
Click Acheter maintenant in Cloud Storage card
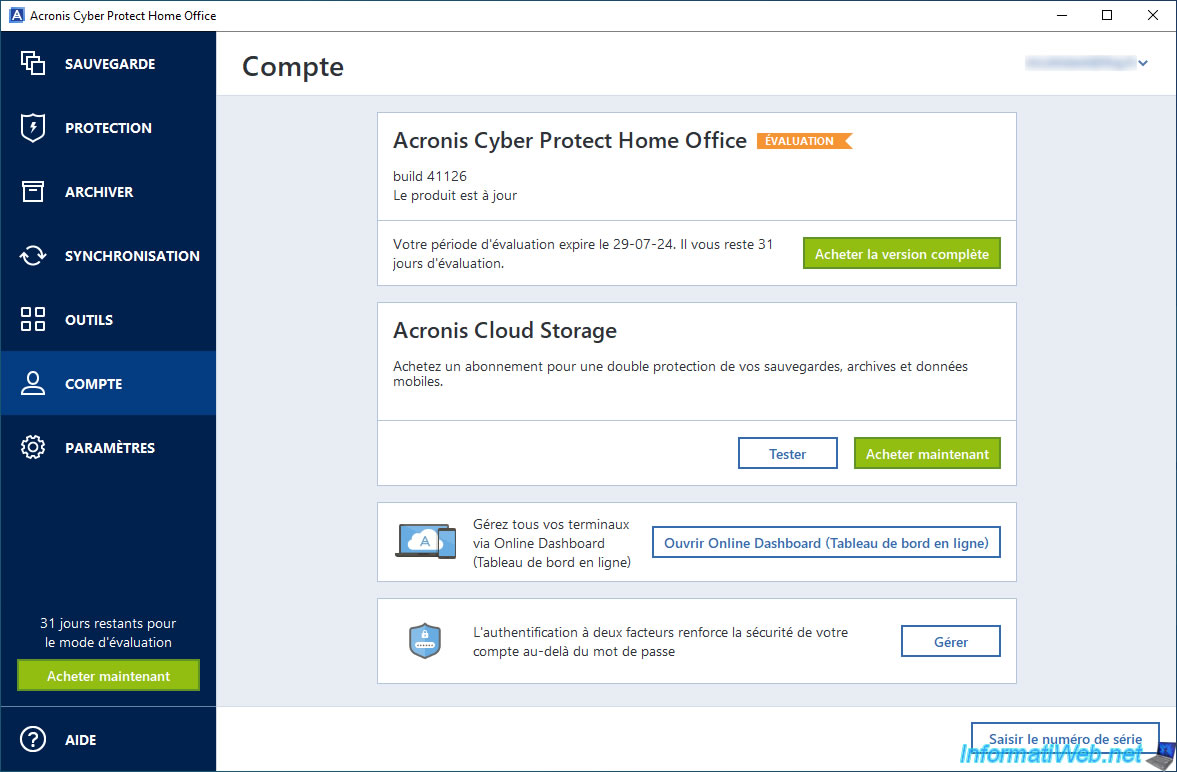coord(927,454)
